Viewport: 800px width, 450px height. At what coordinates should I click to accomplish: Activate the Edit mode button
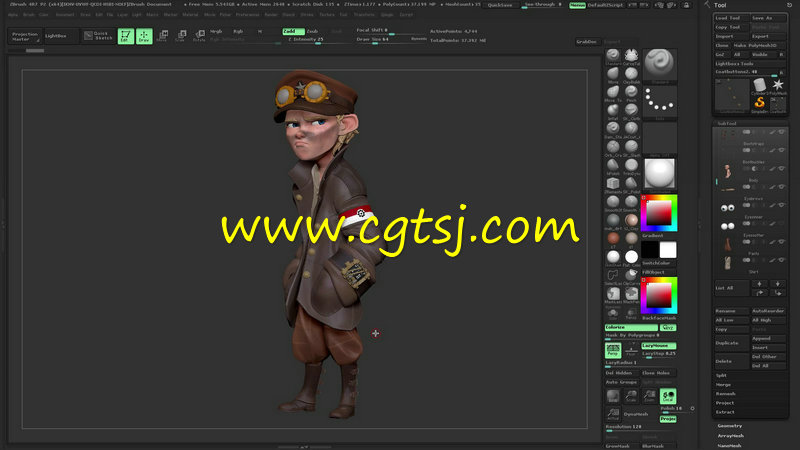[126, 36]
